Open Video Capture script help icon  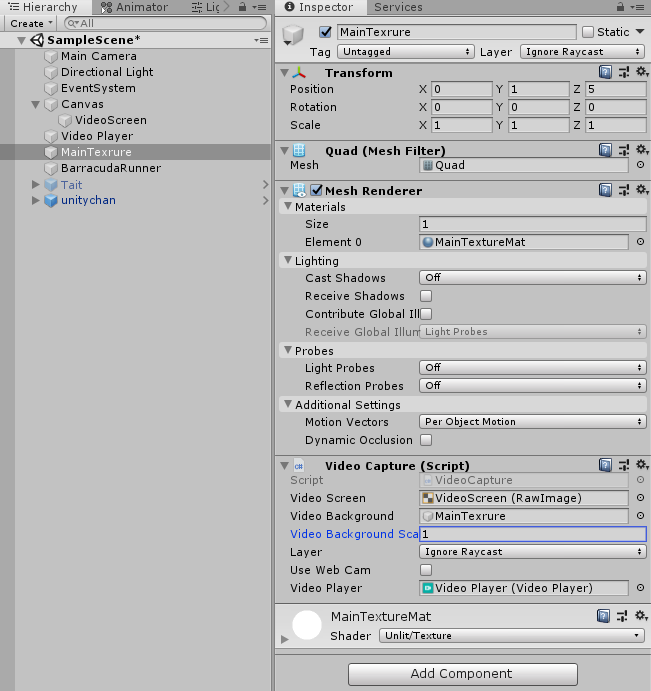tap(605, 465)
